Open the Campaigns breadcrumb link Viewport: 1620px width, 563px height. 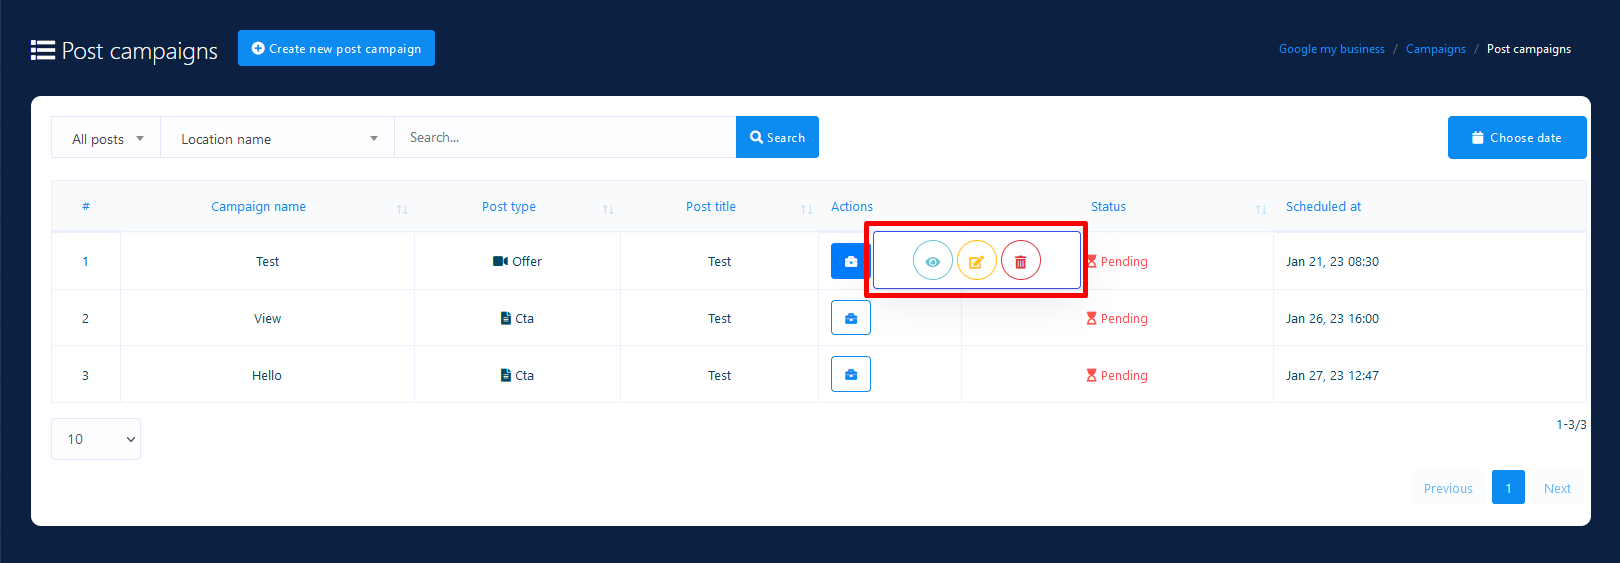(x=1435, y=49)
